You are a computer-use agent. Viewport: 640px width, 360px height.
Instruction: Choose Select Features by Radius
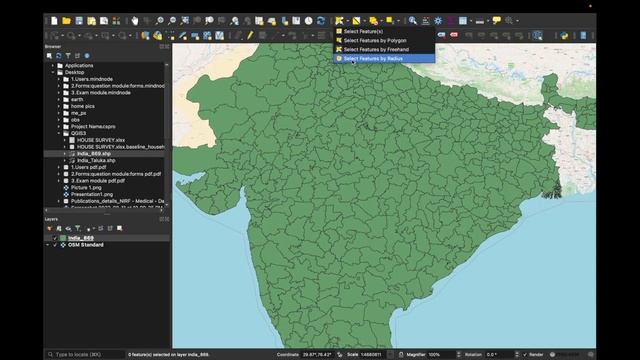tap(384, 58)
